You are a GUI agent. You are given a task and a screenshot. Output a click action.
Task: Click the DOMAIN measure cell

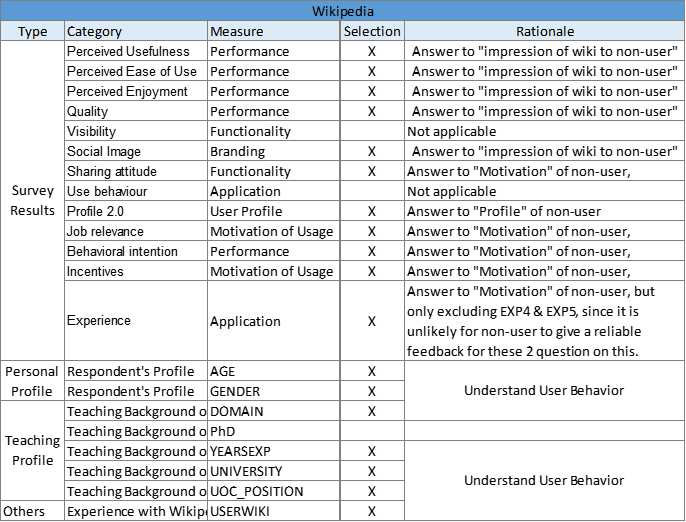point(274,411)
